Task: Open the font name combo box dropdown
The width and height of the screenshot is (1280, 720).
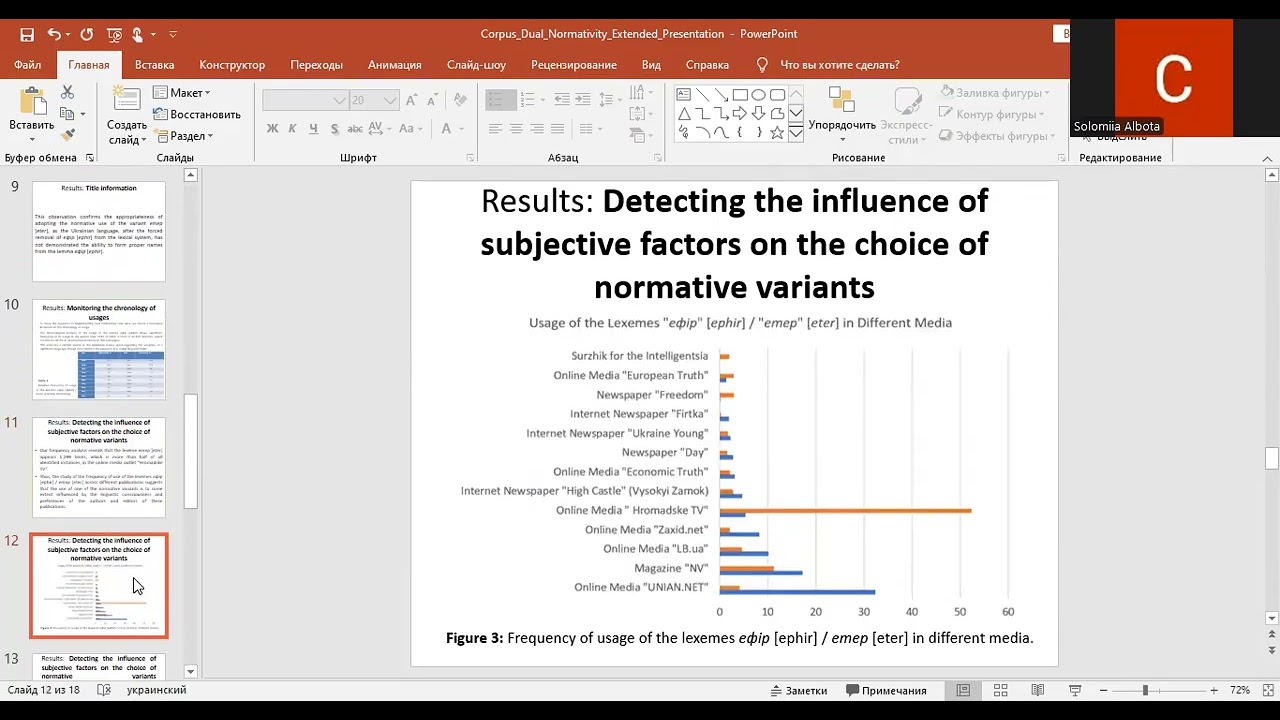Action: tap(340, 100)
